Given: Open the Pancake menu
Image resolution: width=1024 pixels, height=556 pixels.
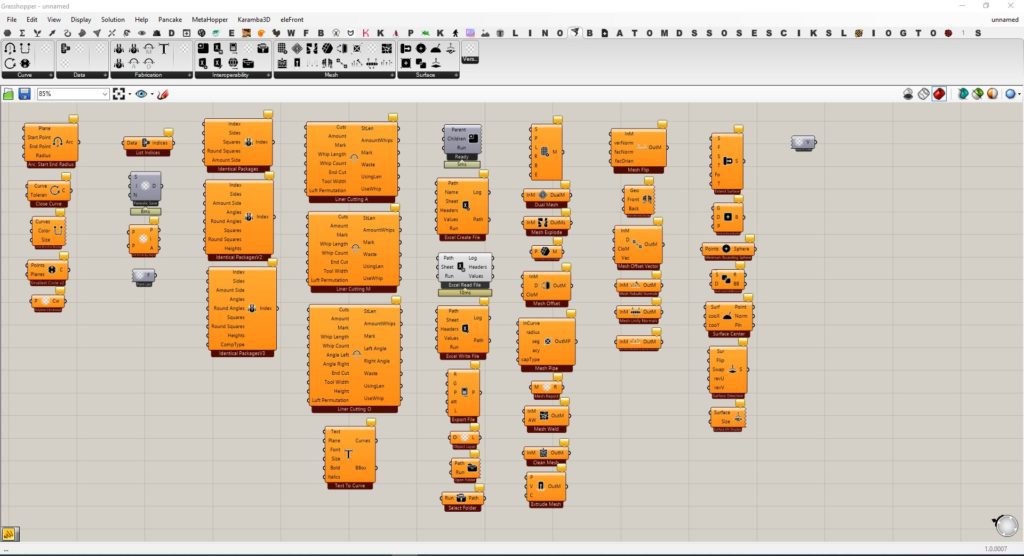Looking at the screenshot, I should pyautogui.click(x=170, y=20).
